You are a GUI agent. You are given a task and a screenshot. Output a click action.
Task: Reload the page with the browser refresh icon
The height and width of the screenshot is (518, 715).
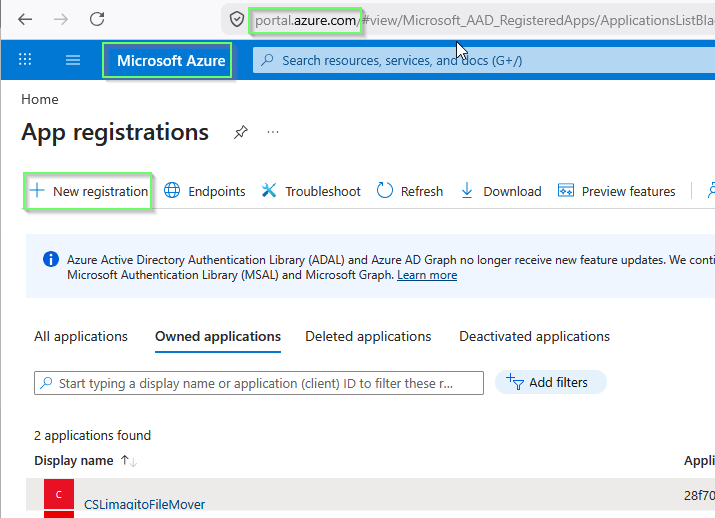click(x=97, y=19)
